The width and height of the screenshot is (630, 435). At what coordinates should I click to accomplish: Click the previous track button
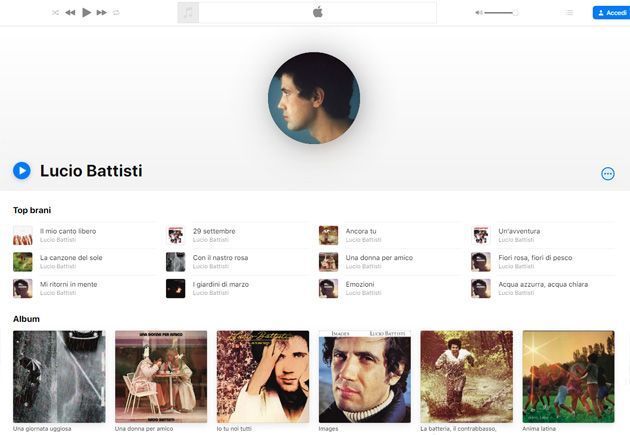coord(70,12)
